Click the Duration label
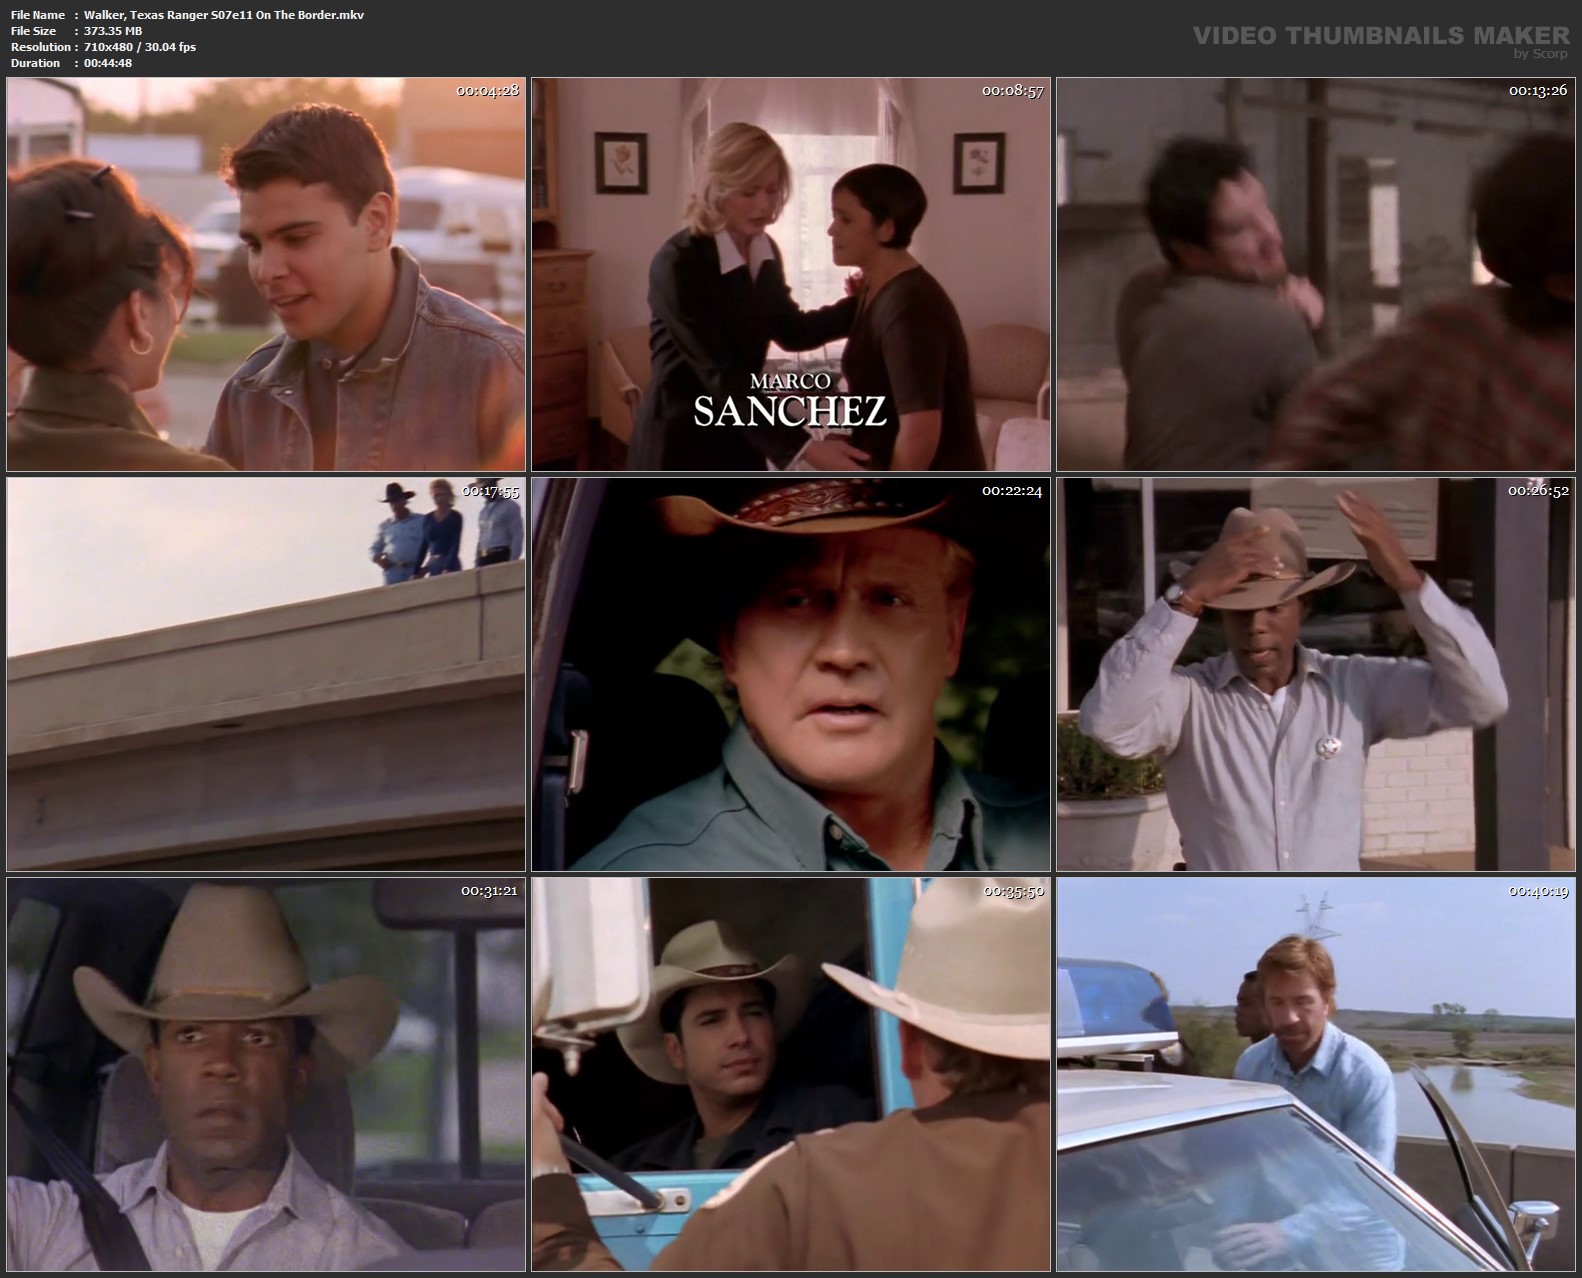 click(x=35, y=63)
